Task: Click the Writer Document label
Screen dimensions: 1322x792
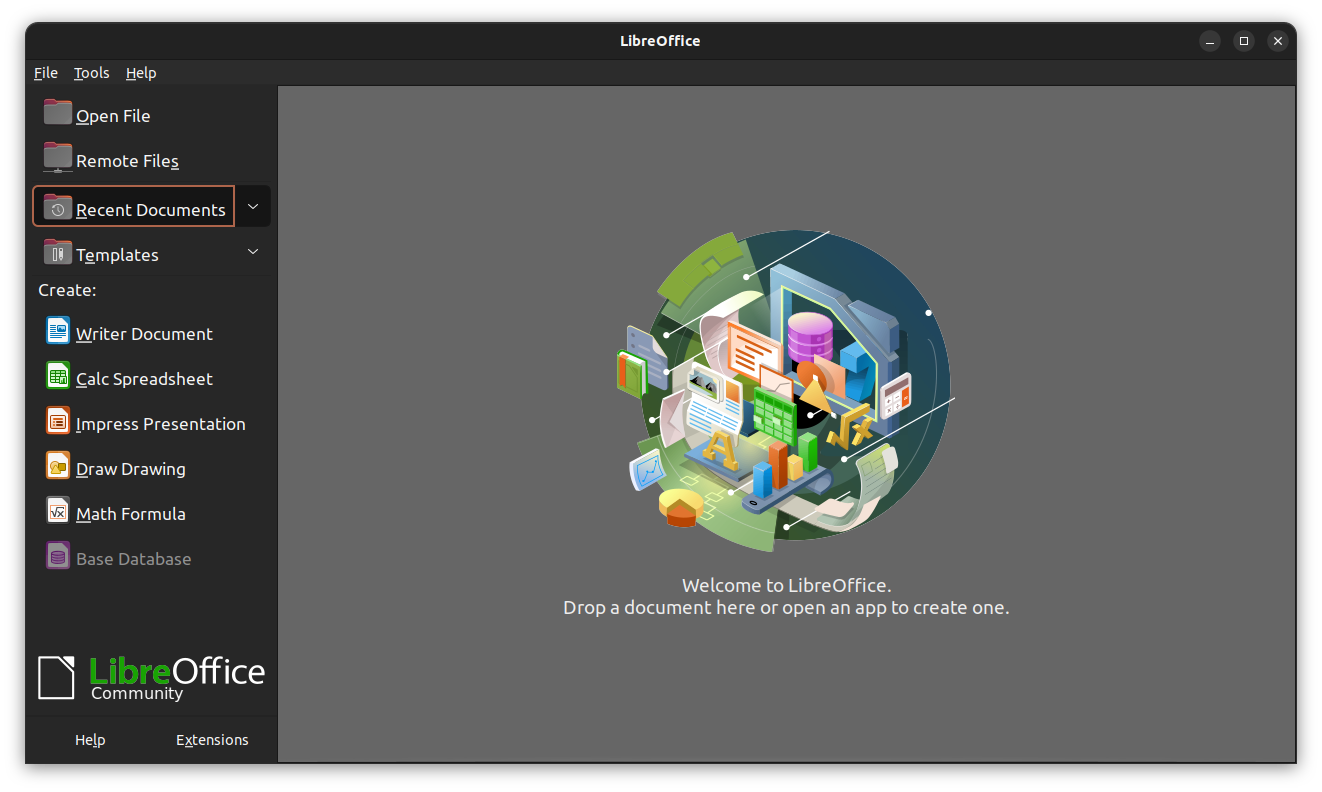Action: 144,334
